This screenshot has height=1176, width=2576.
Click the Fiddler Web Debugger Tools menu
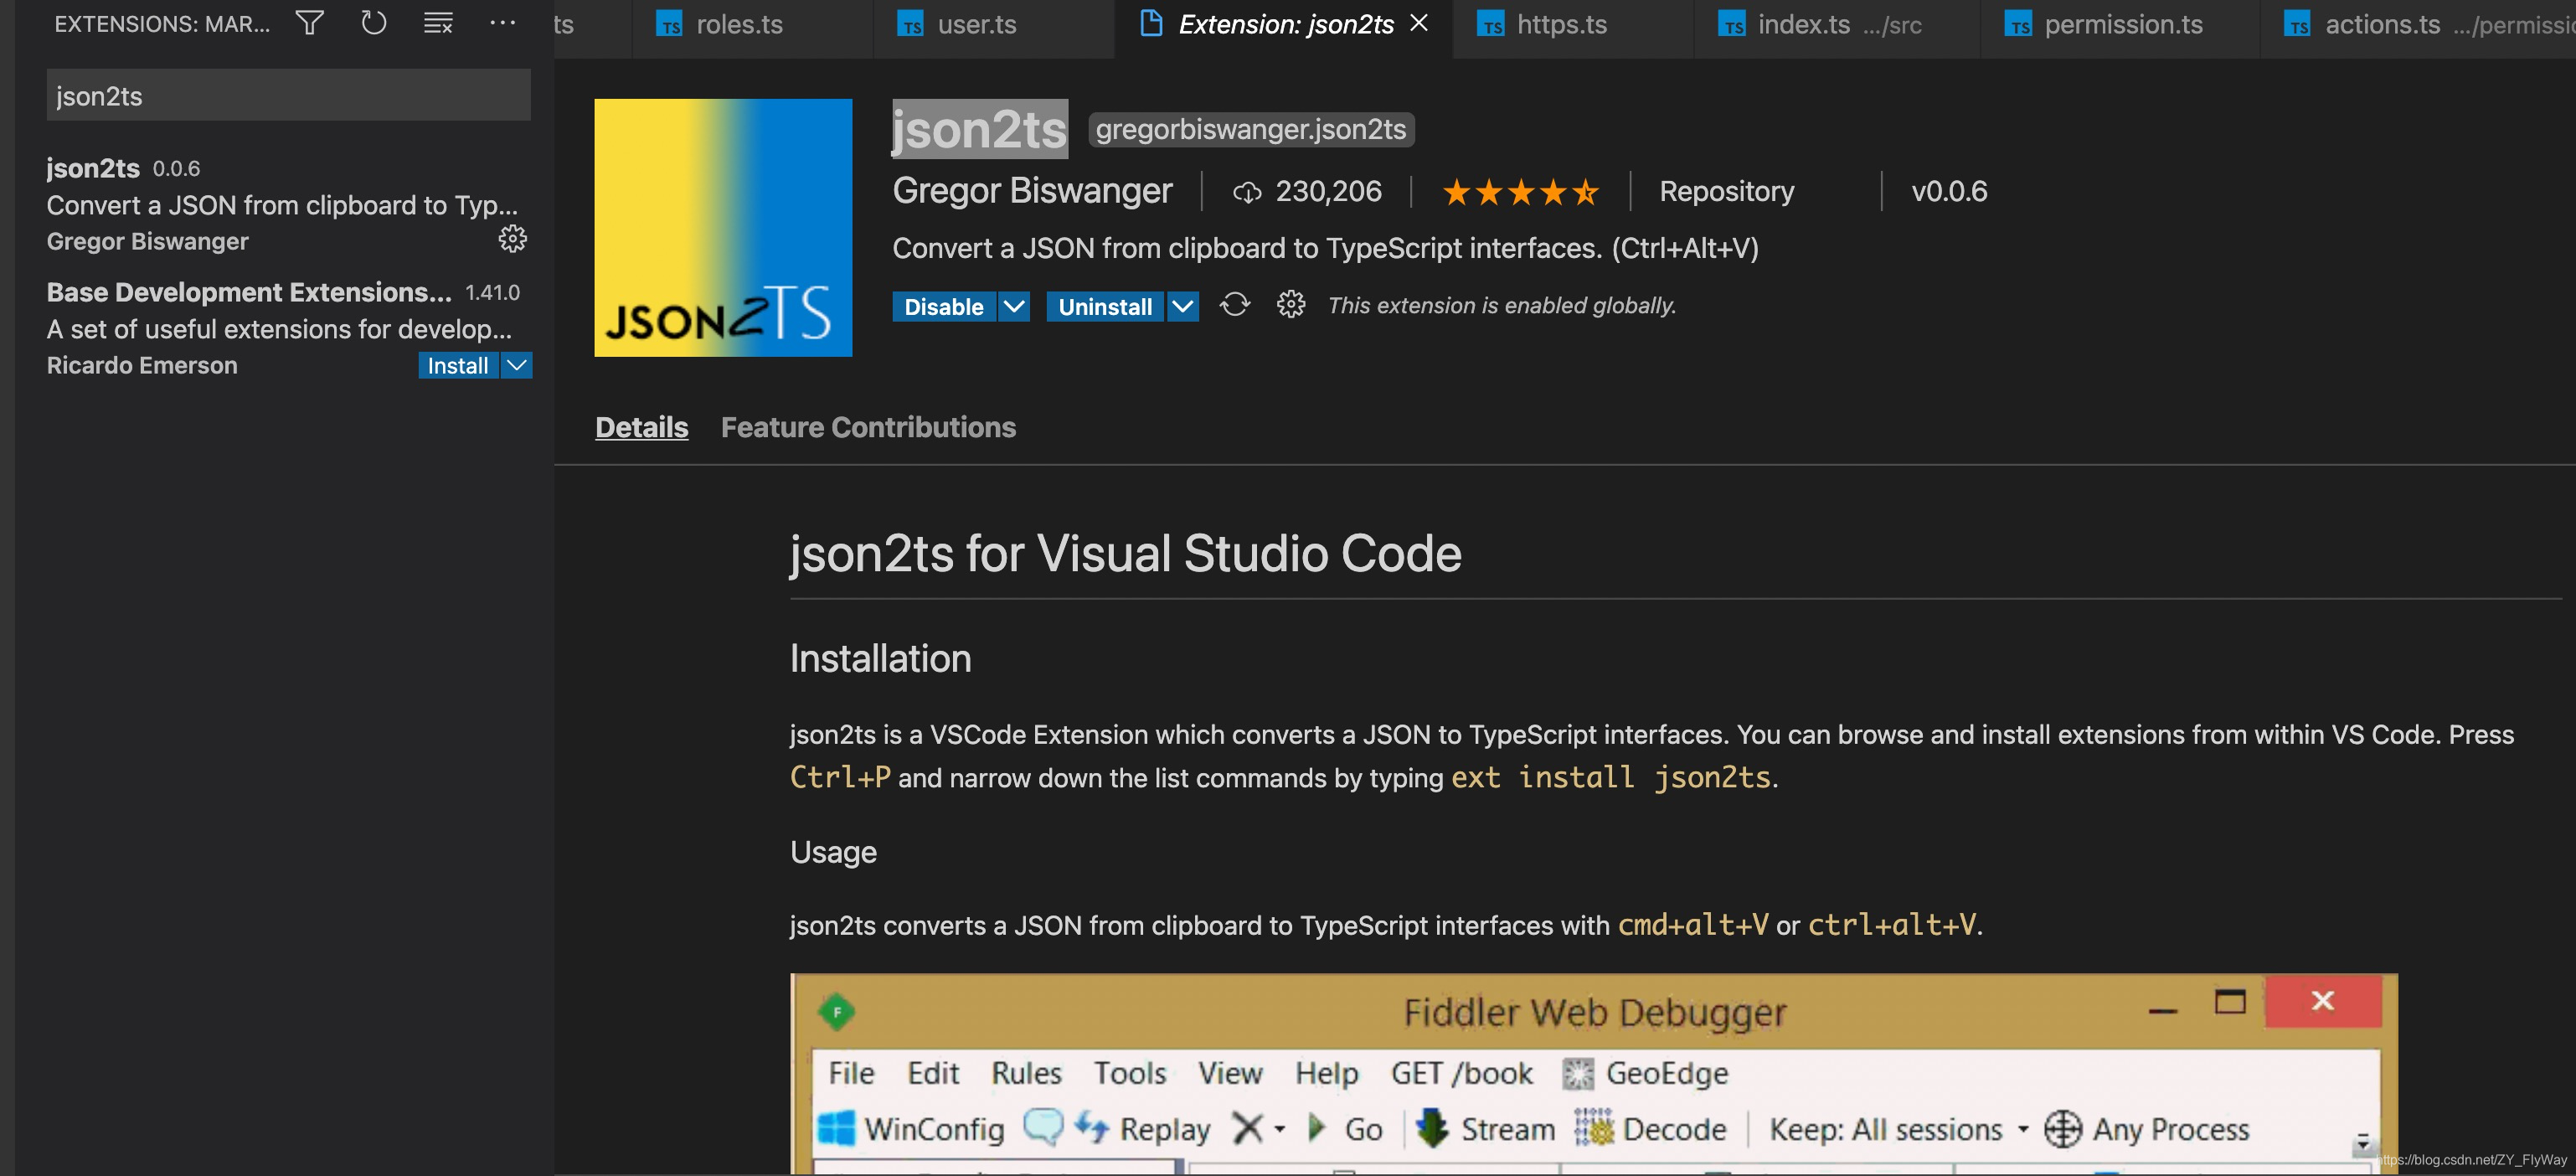[1129, 1071]
